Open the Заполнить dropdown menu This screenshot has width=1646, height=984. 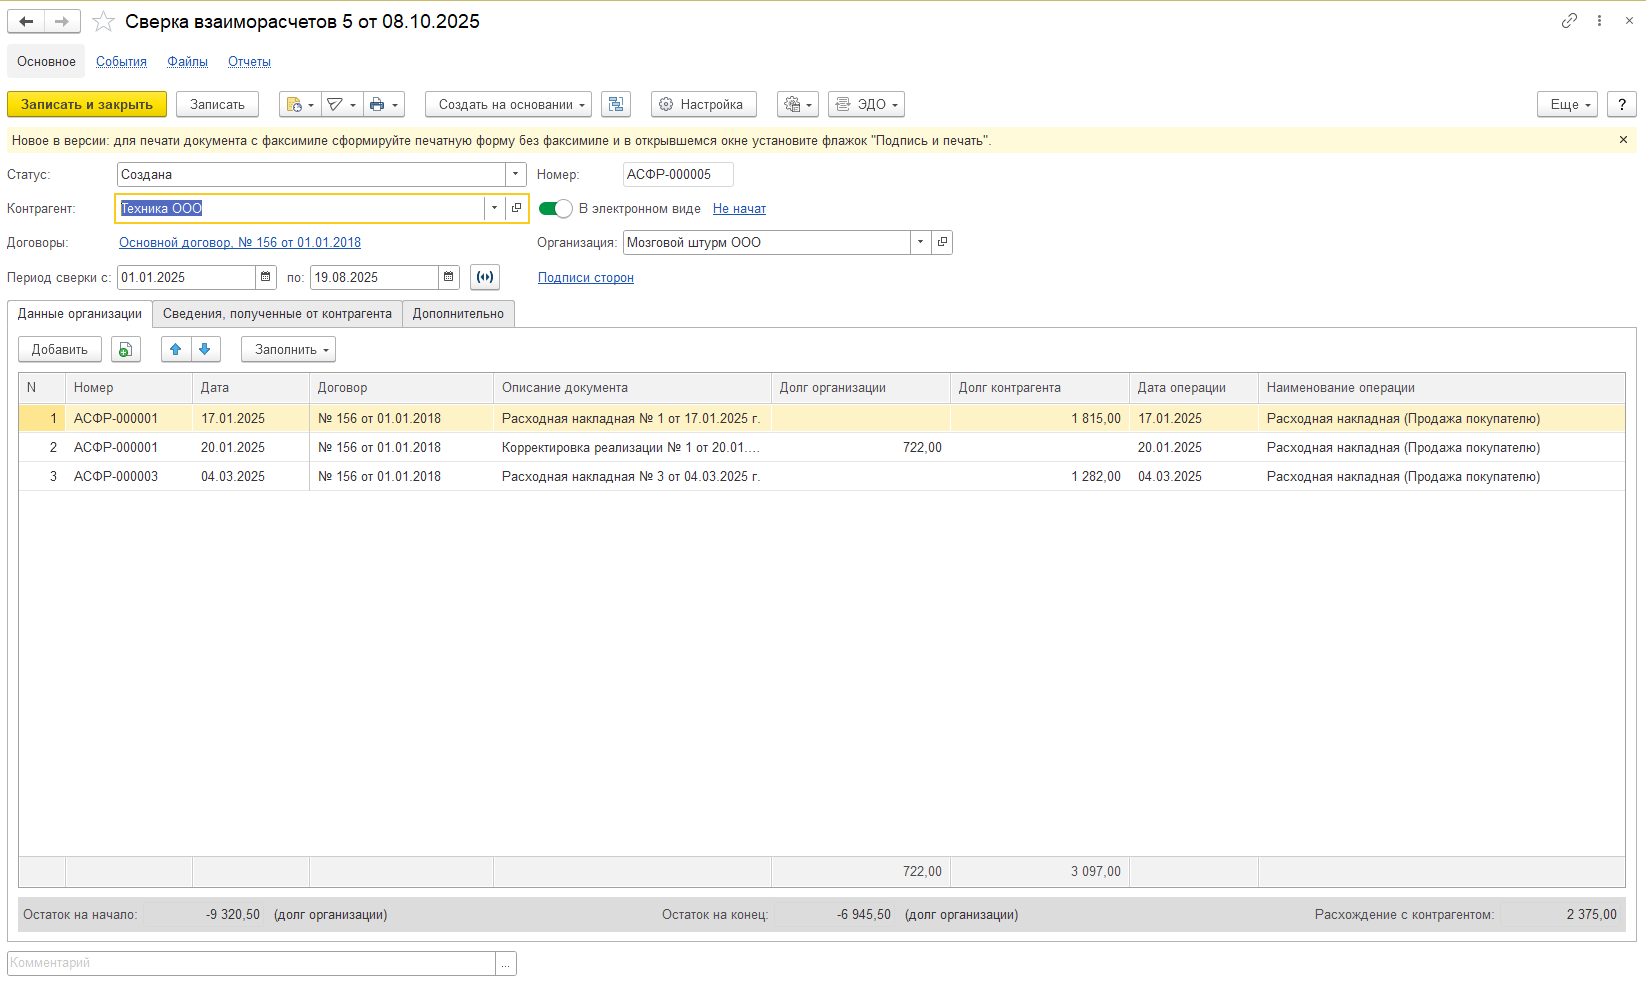pos(288,350)
